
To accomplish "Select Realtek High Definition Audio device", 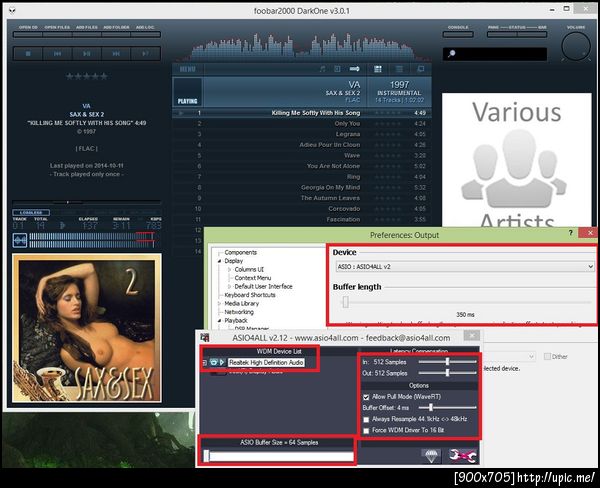I will 266,362.
